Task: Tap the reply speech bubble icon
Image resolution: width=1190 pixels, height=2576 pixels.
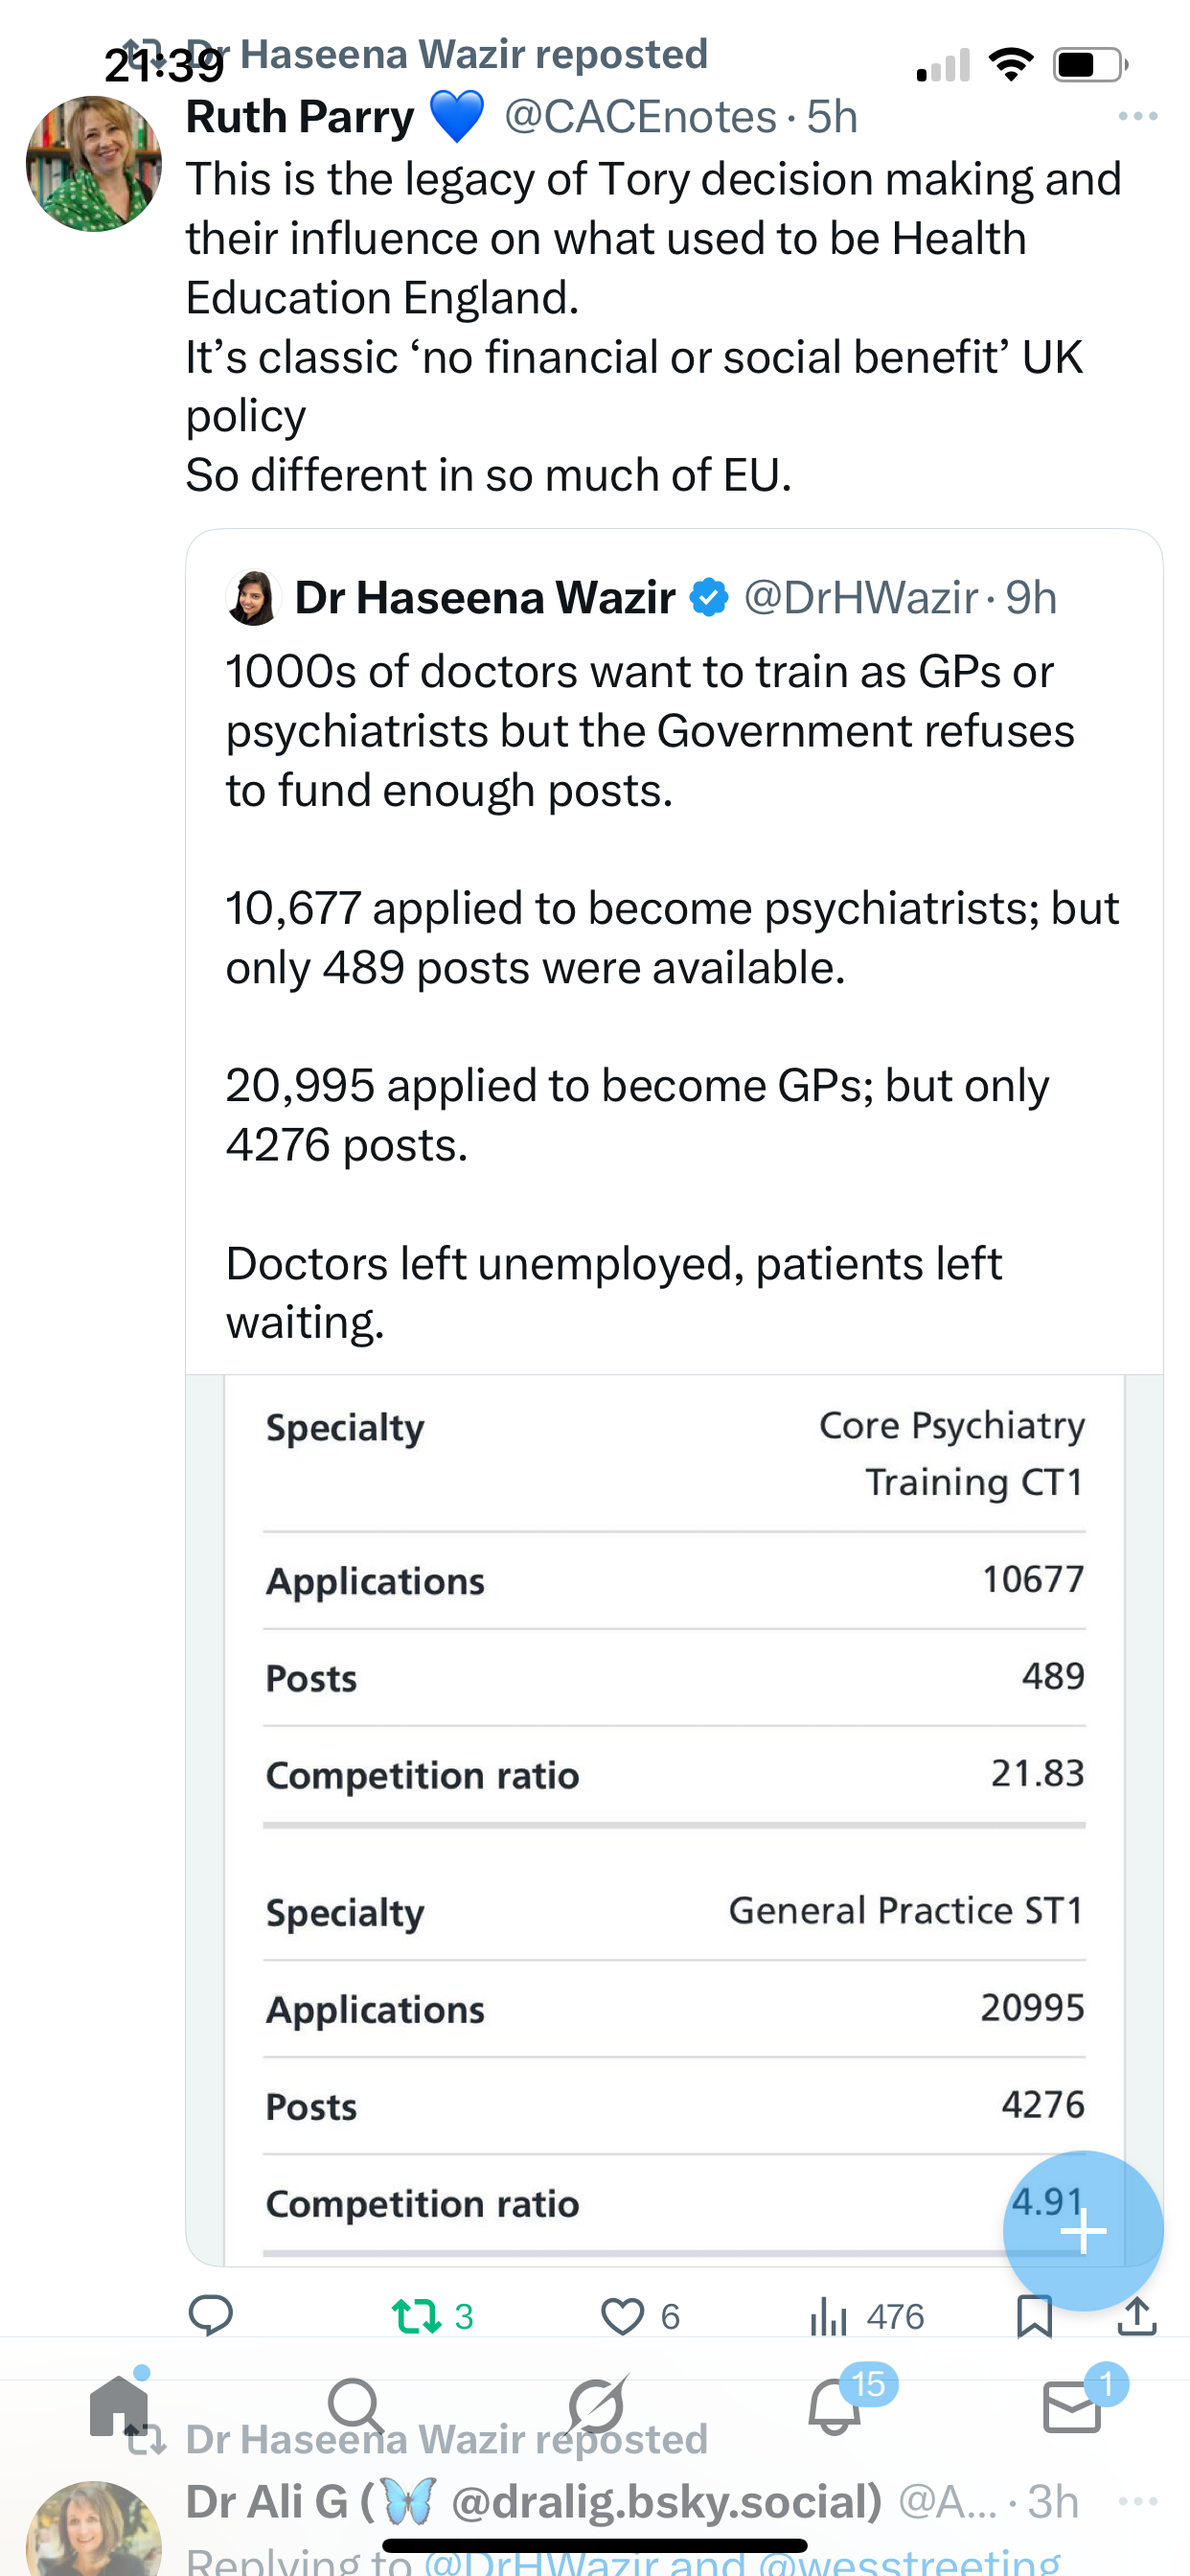Action: point(210,2316)
